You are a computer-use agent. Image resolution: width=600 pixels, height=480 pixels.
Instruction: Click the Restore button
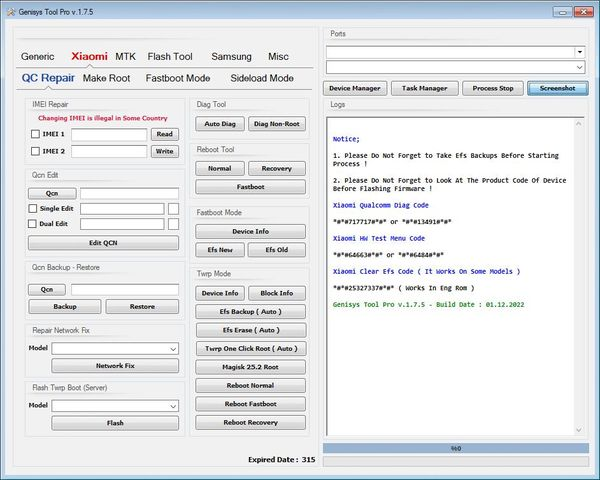tap(142, 307)
